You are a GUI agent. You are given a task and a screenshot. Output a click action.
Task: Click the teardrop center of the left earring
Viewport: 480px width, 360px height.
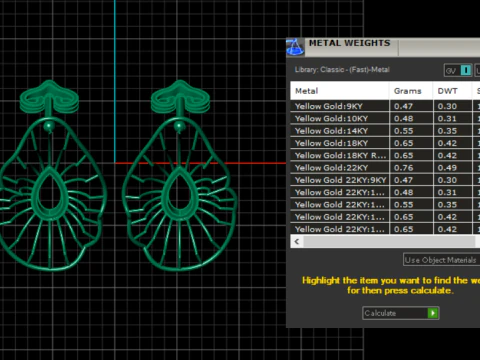pyautogui.click(x=50, y=193)
